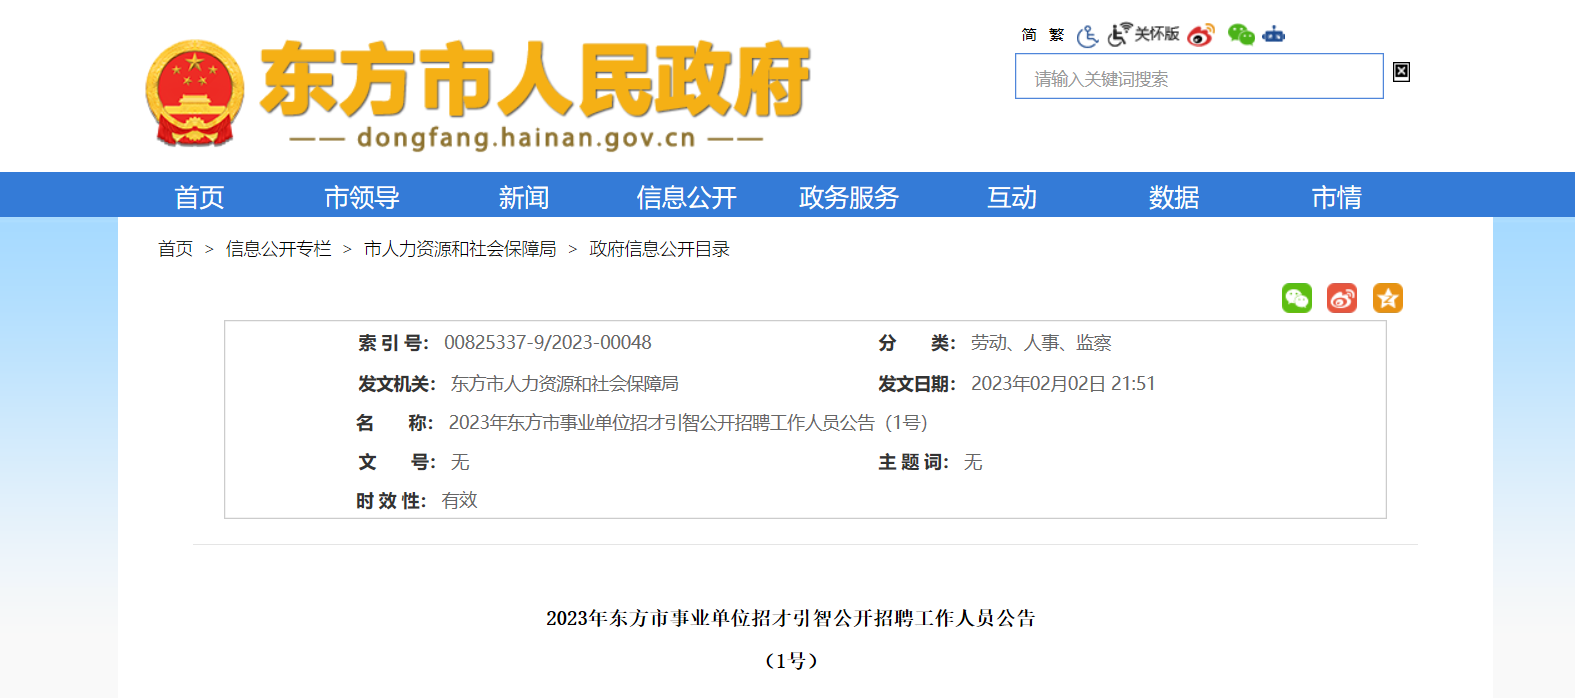Click the search button icon beside the search box
1575x698 pixels.
[x=1401, y=71]
